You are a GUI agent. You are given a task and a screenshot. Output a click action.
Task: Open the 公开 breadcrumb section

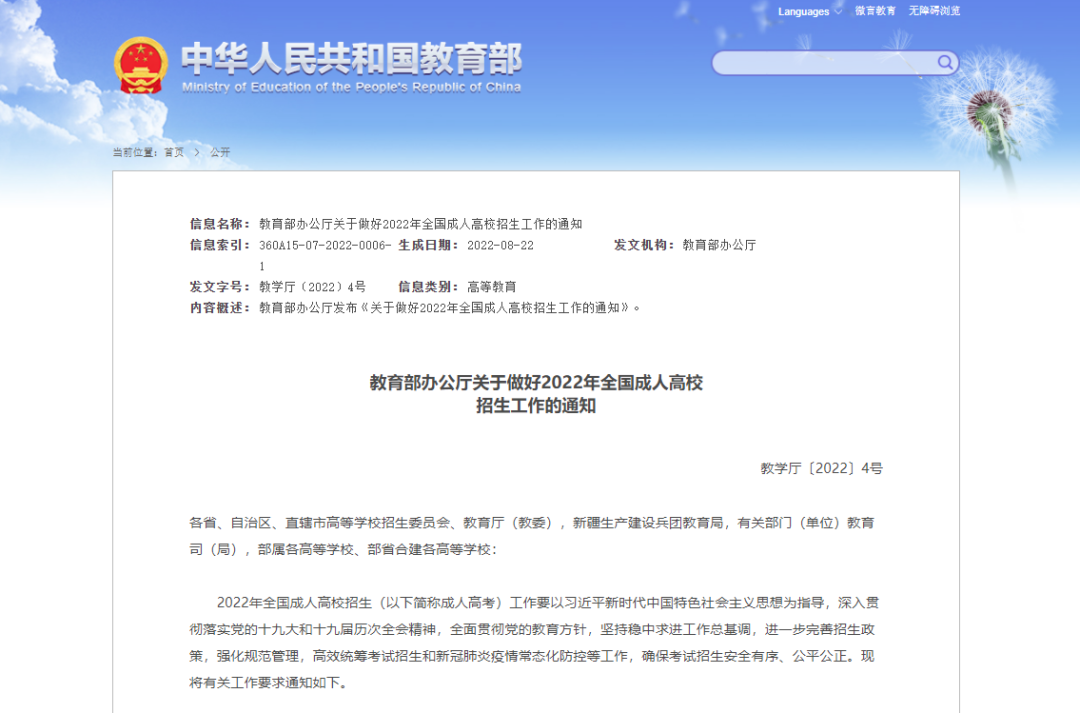[x=218, y=152]
